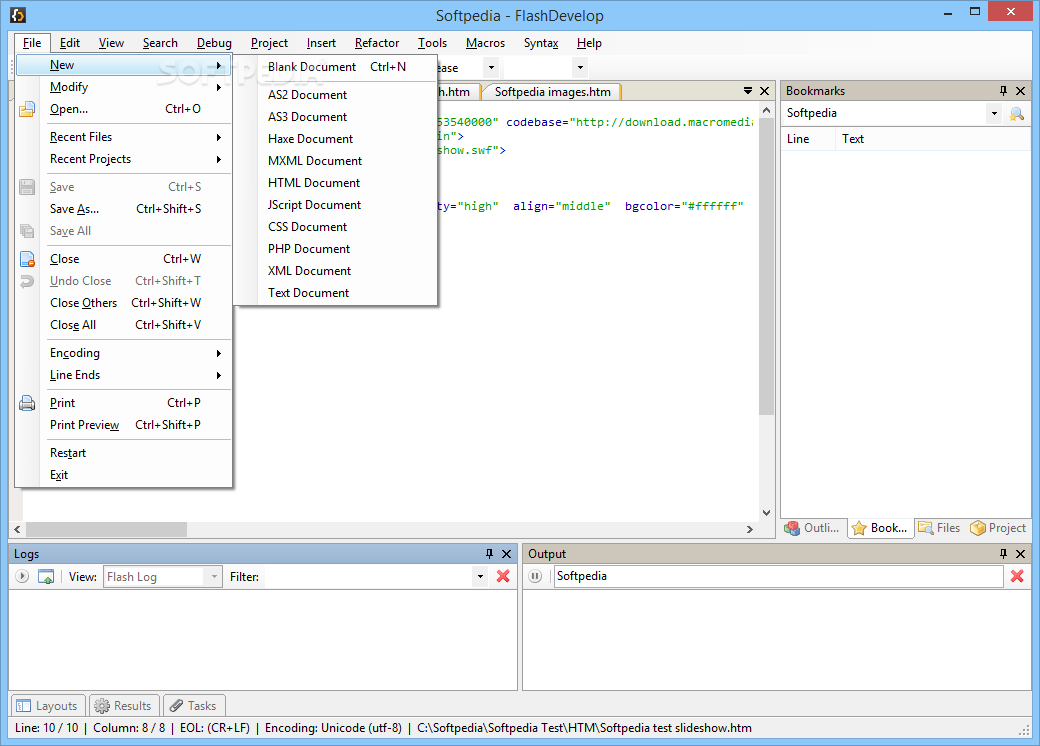This screenshot has width=1040, height=746.
Task: Click the Output Softpedia input field
Action: [x=779, y=576]
